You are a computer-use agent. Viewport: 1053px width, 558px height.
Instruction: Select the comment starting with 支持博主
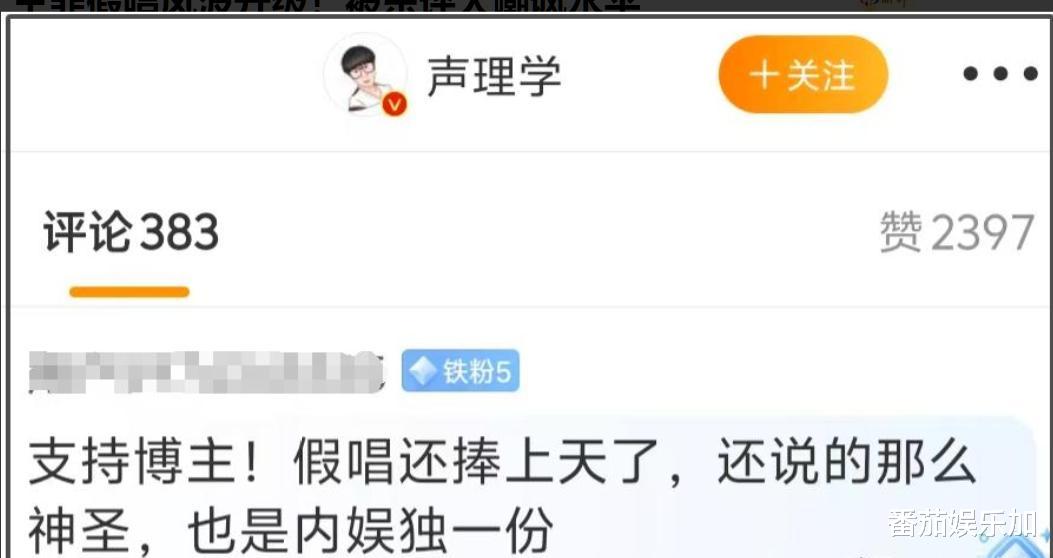(x=502, y=492)
